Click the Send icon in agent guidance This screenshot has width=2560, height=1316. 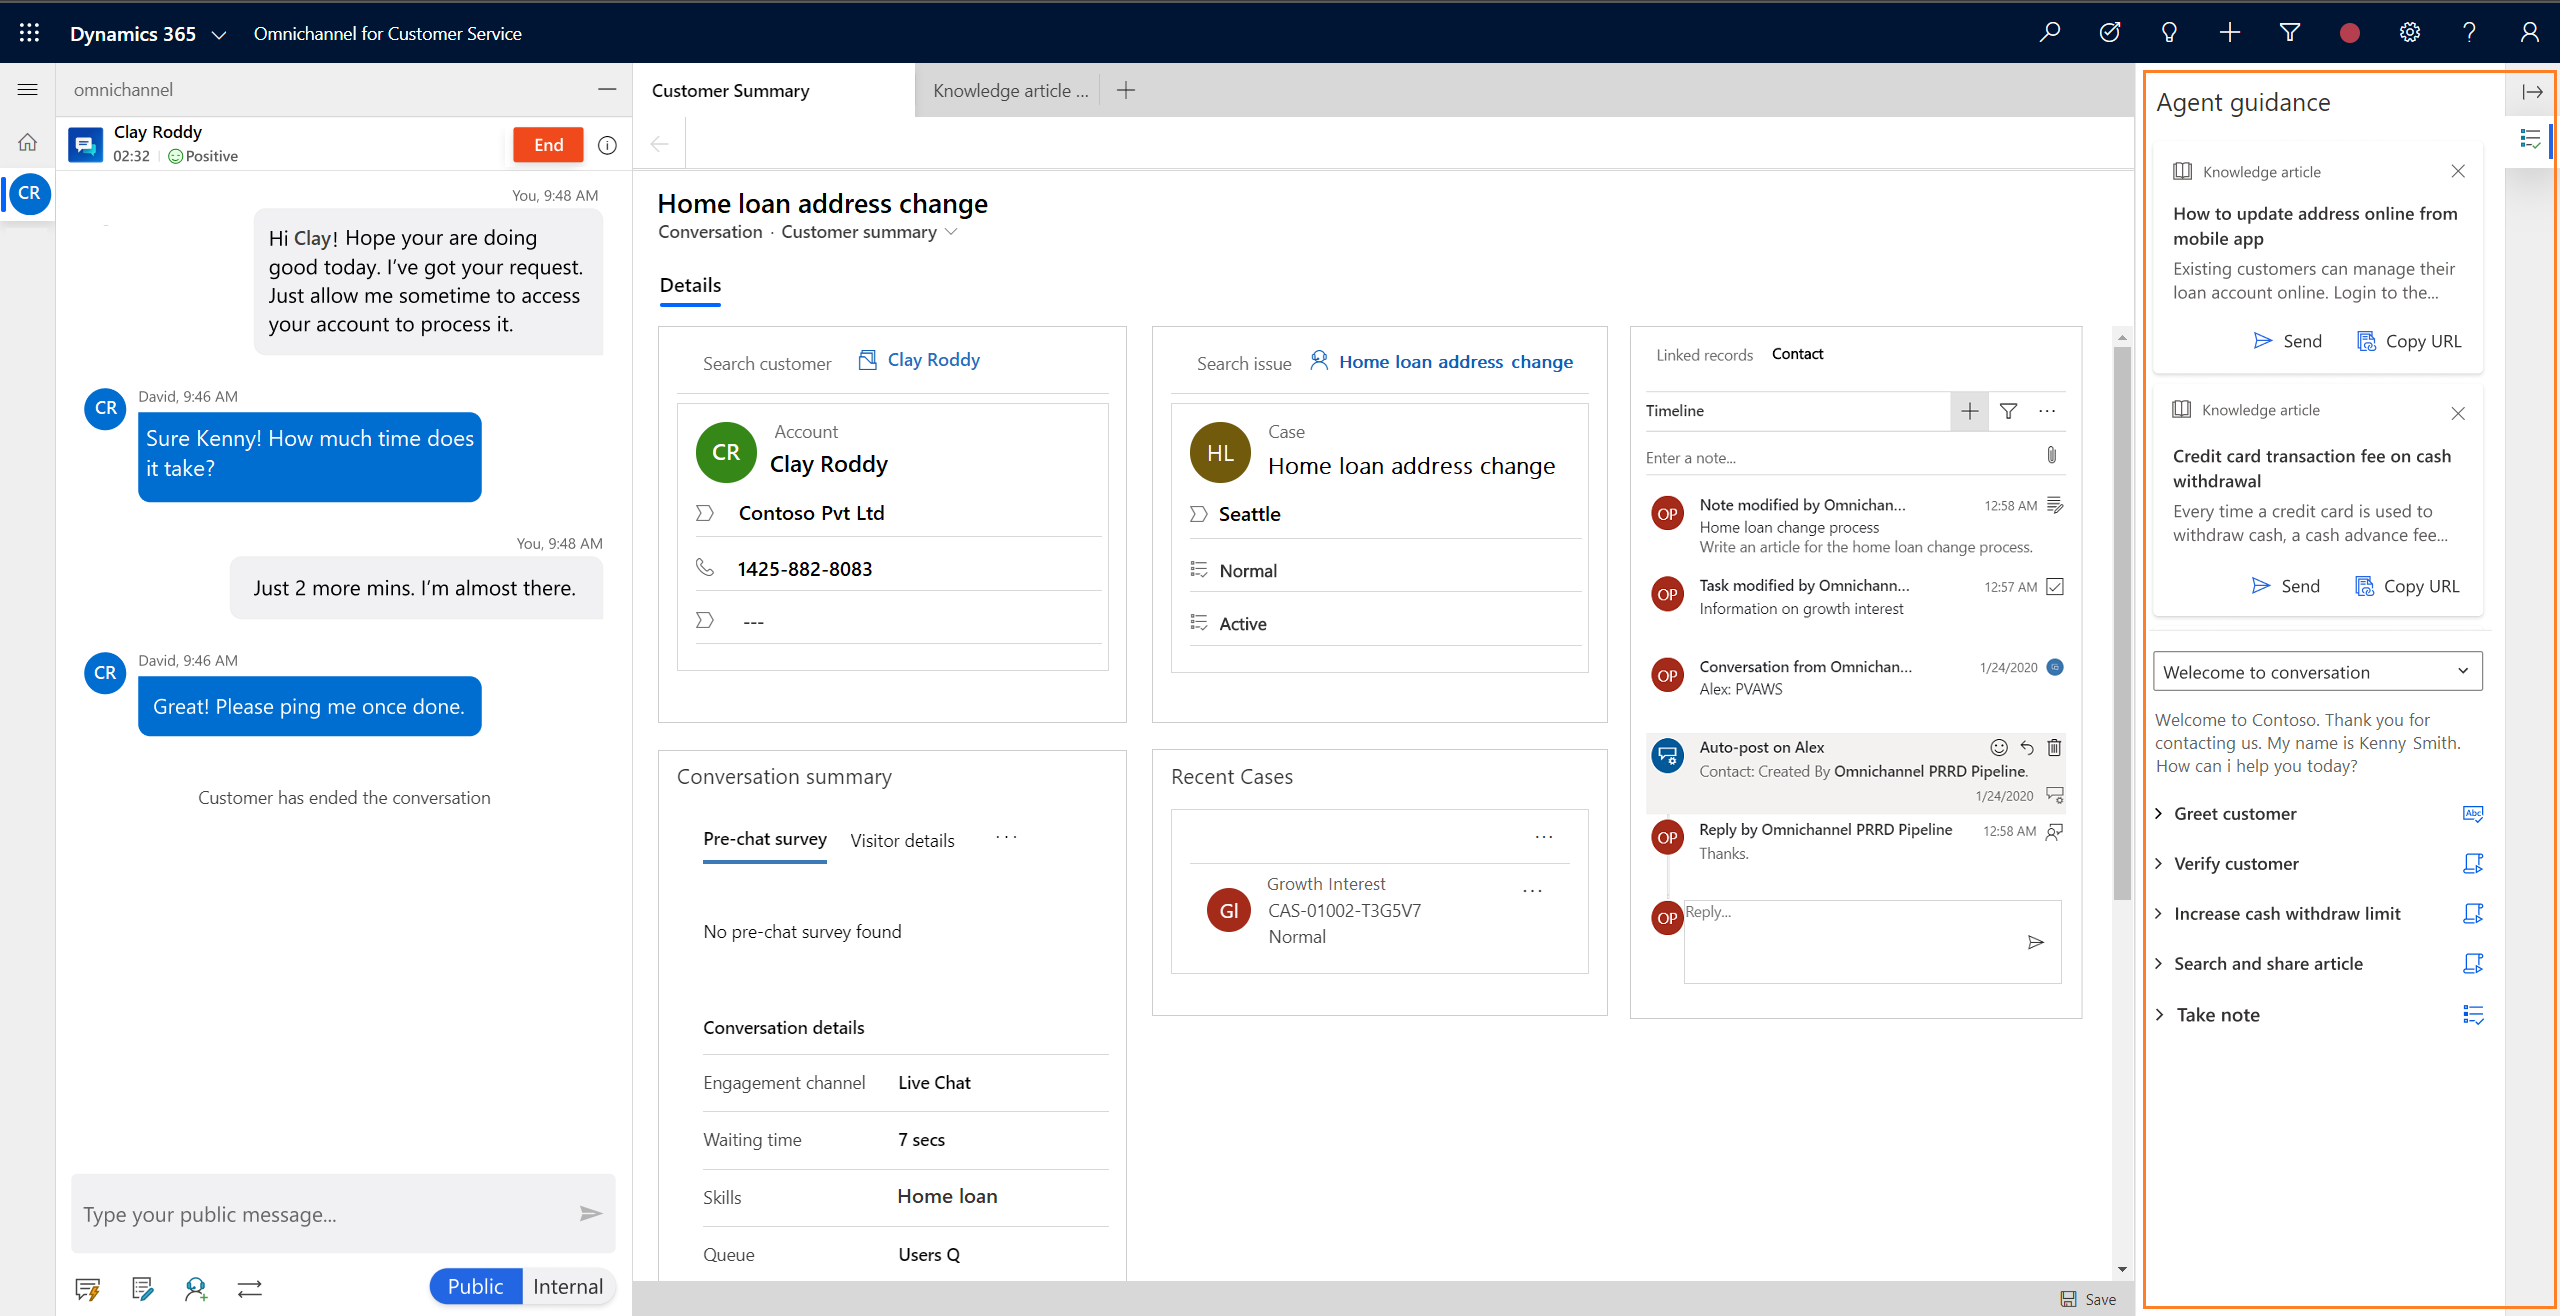(2263, 341)
